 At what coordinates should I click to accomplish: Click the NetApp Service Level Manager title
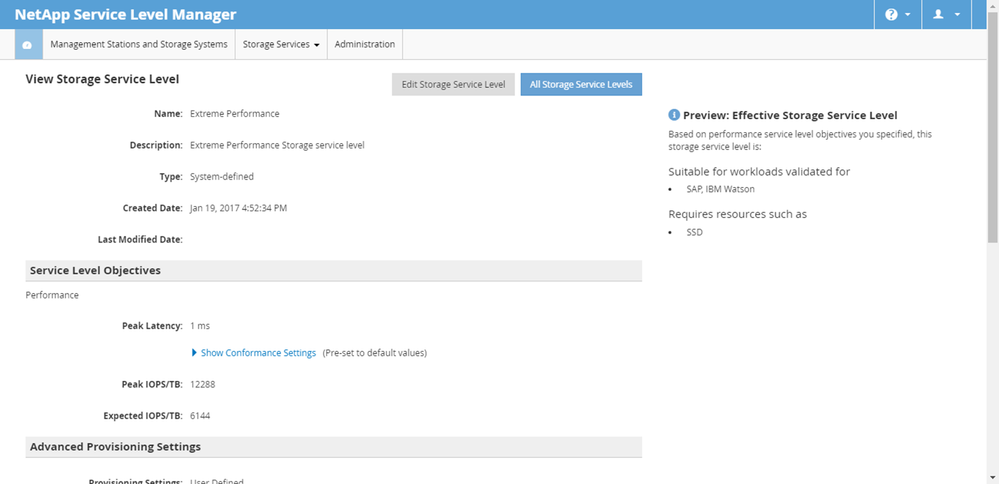coord(126,15)
